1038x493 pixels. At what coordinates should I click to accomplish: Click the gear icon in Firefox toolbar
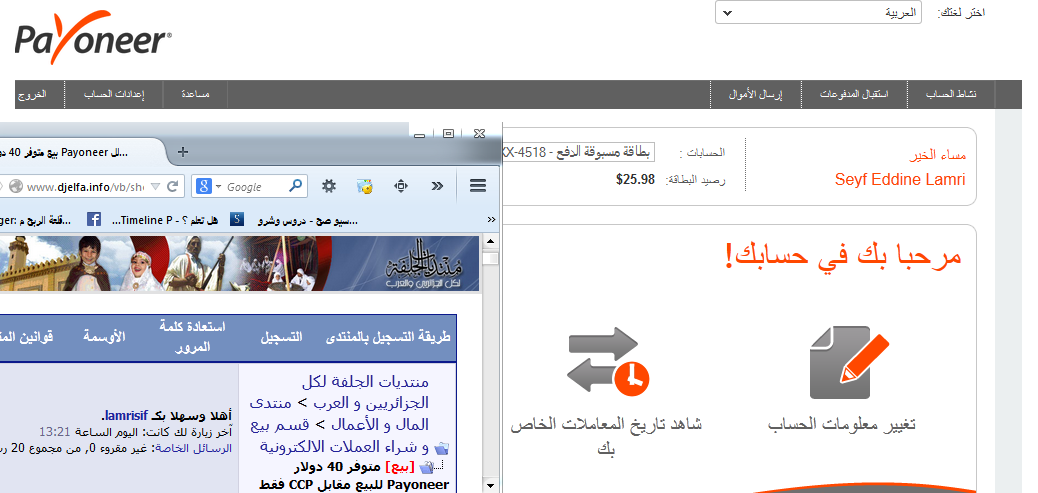pos(329,187)
